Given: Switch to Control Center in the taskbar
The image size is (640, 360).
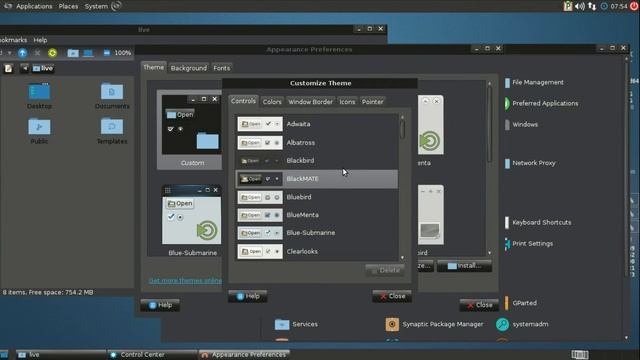Looking at the screenshot, I should click(x=152, y=355).
